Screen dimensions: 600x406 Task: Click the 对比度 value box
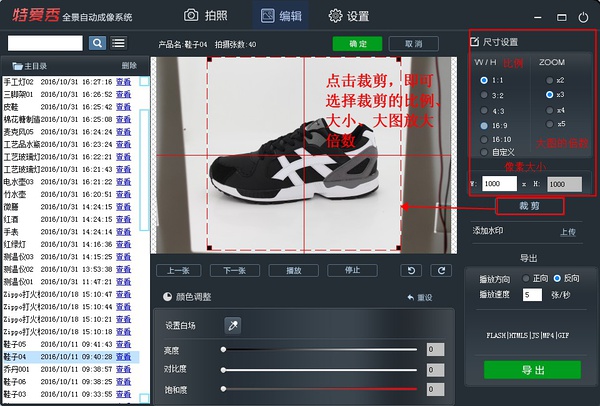pyautogui.click(x=435, y=370)
